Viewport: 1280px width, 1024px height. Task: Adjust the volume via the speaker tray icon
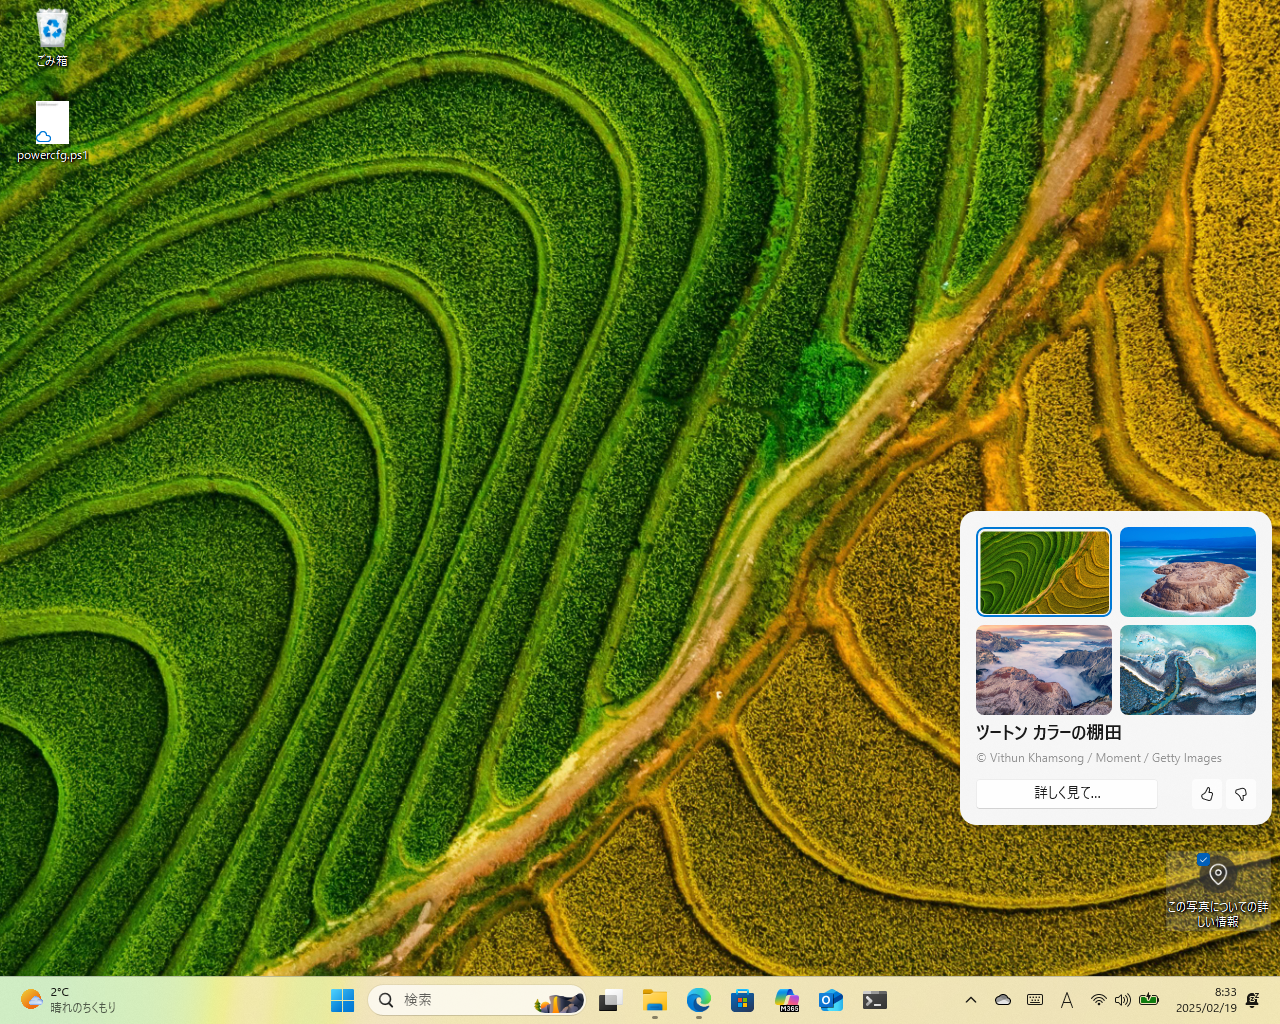tap(1122, 999)
